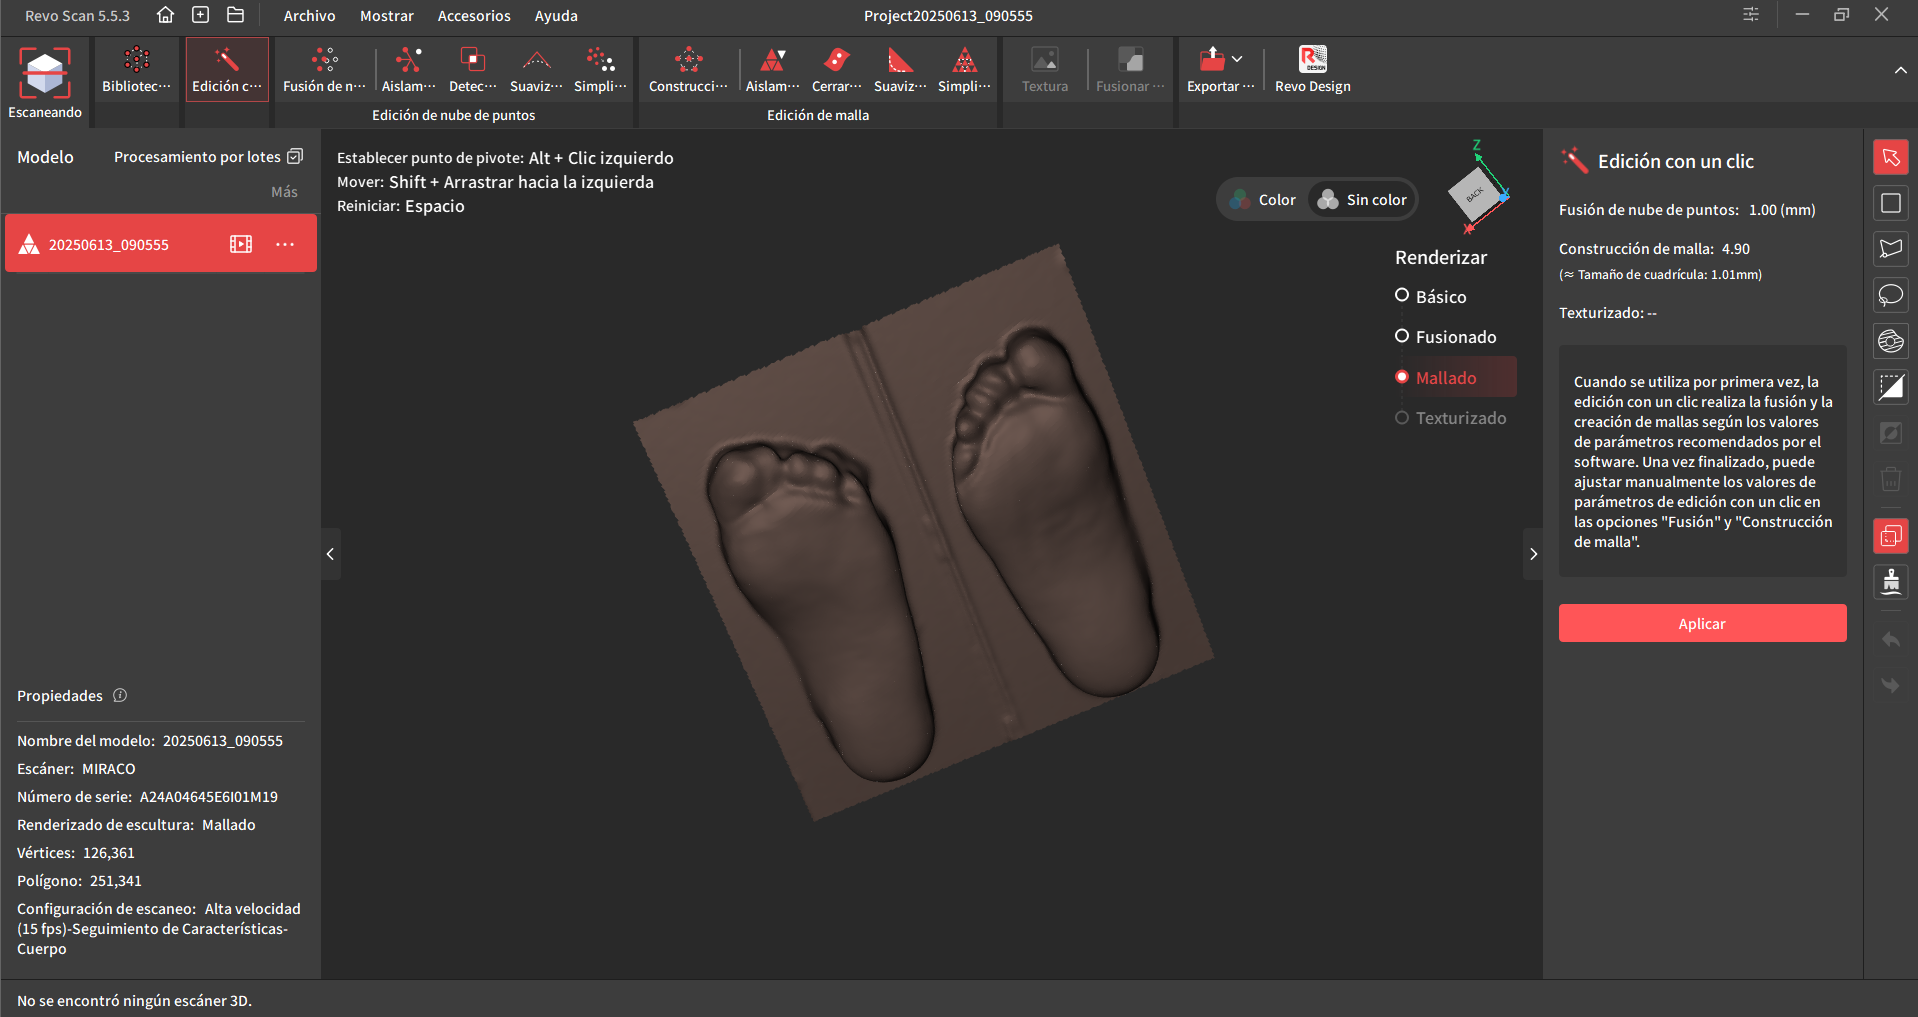Select the lasso selection tool

coord(1891,295)
